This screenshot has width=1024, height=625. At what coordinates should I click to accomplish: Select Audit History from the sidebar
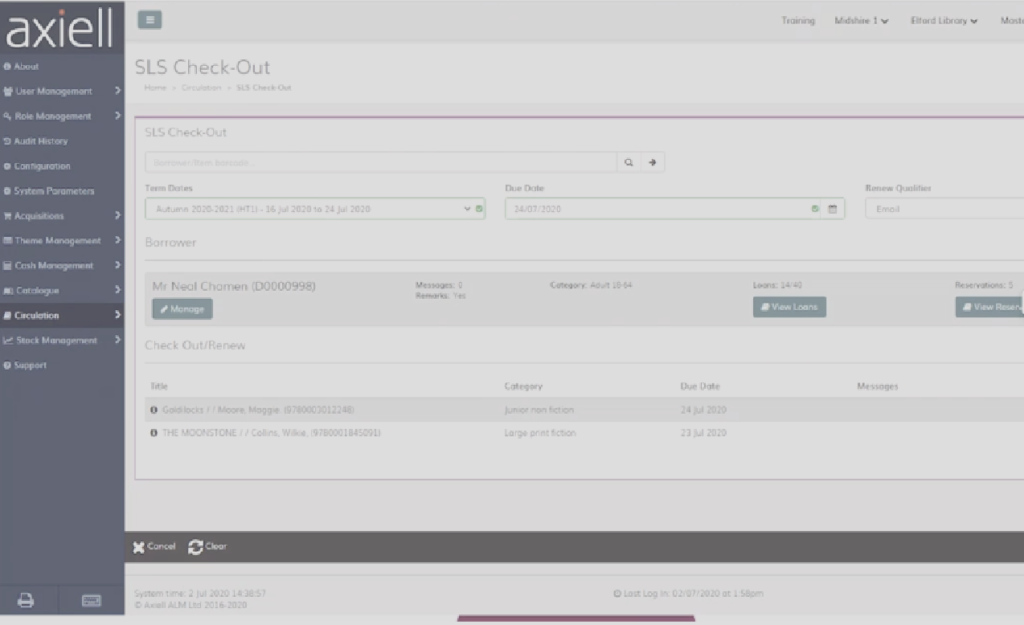41,140
